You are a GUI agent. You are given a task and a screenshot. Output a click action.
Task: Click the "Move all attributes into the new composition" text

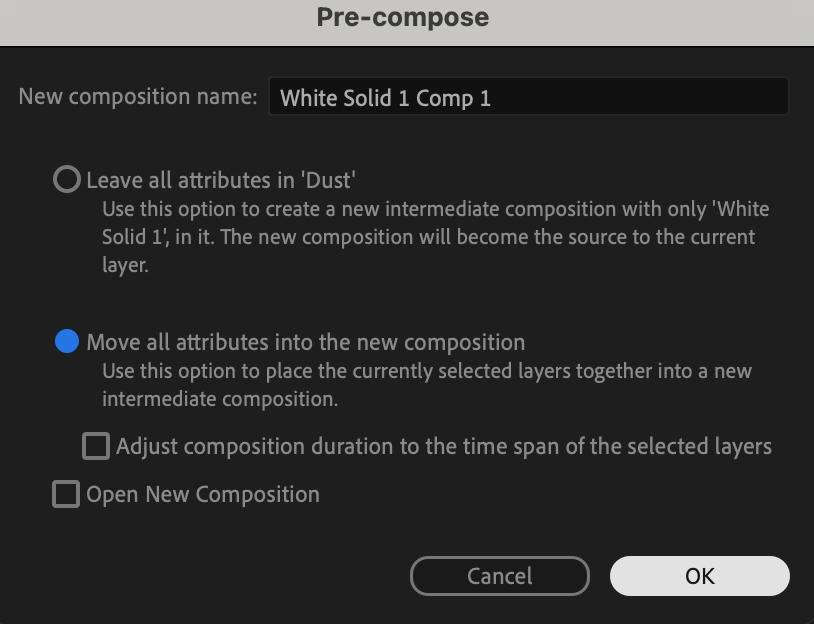tap(305, 342)
